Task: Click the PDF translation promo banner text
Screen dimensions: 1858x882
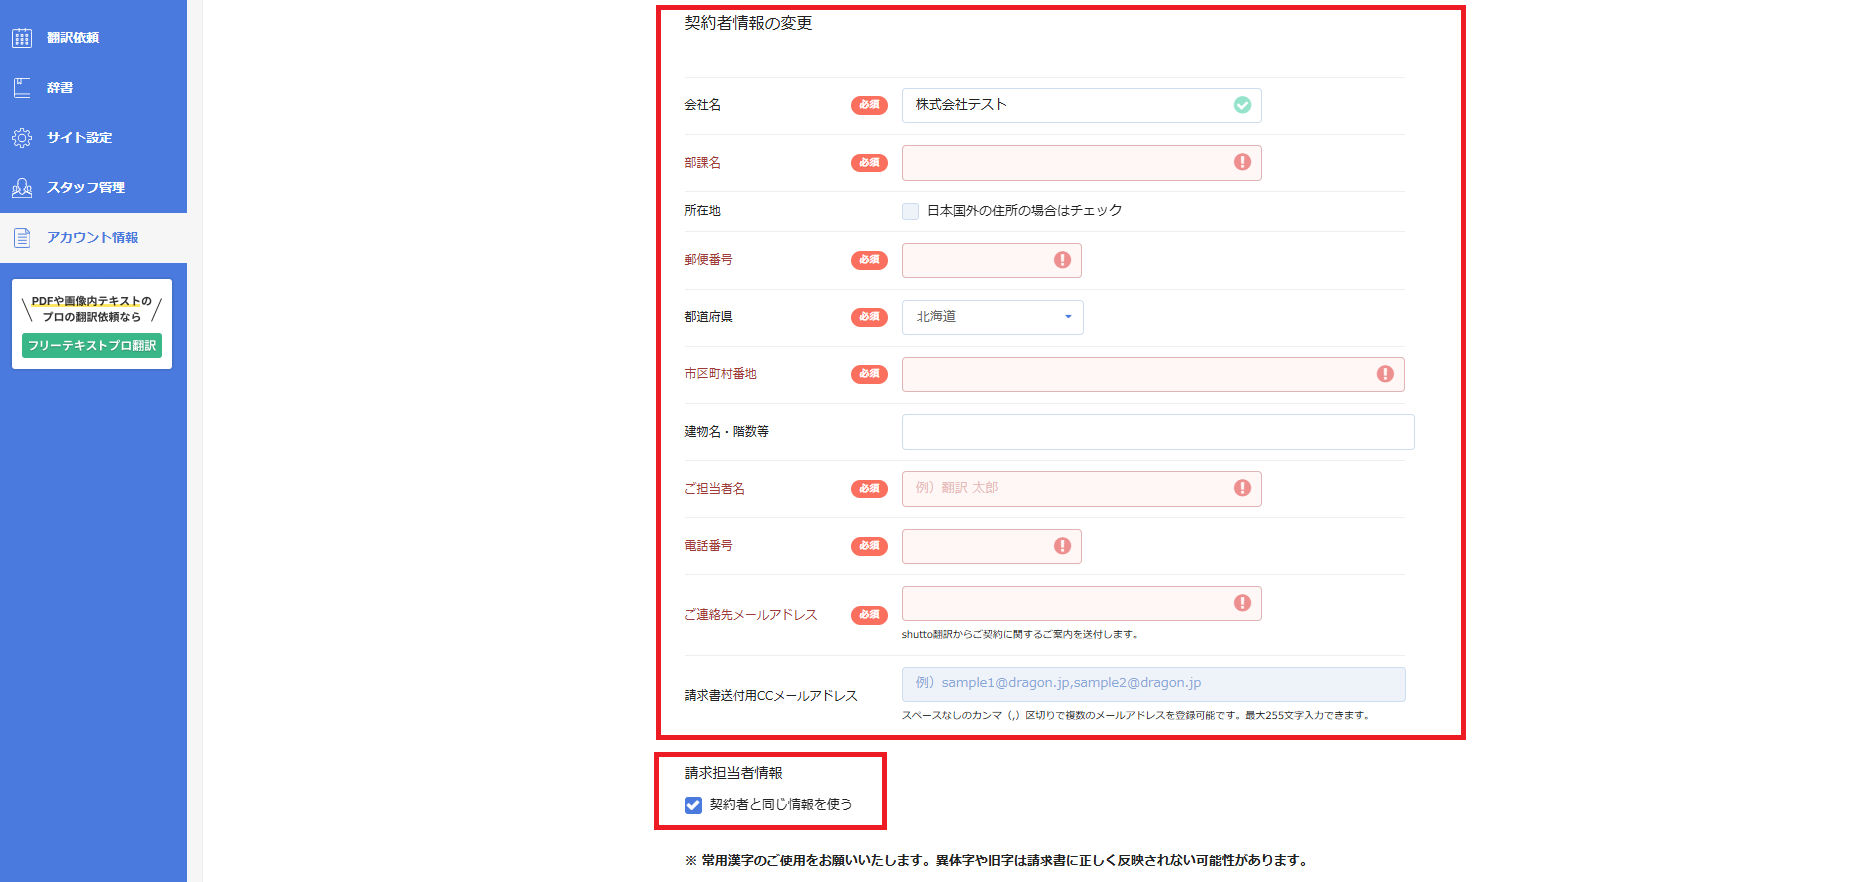Action: coord(91,309)
